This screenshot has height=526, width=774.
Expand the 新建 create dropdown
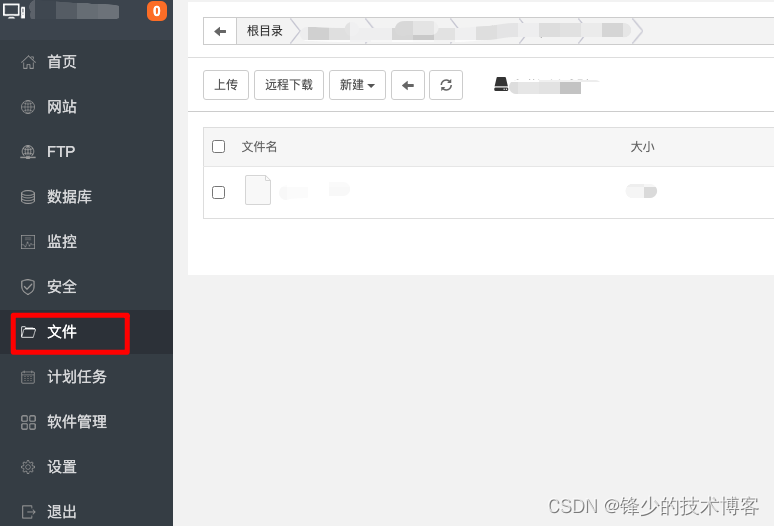357,85
